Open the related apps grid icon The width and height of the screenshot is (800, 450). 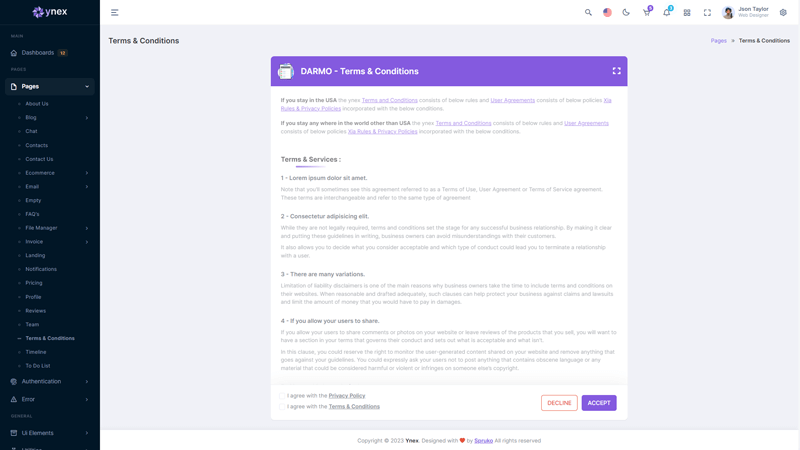coord(687,13)
